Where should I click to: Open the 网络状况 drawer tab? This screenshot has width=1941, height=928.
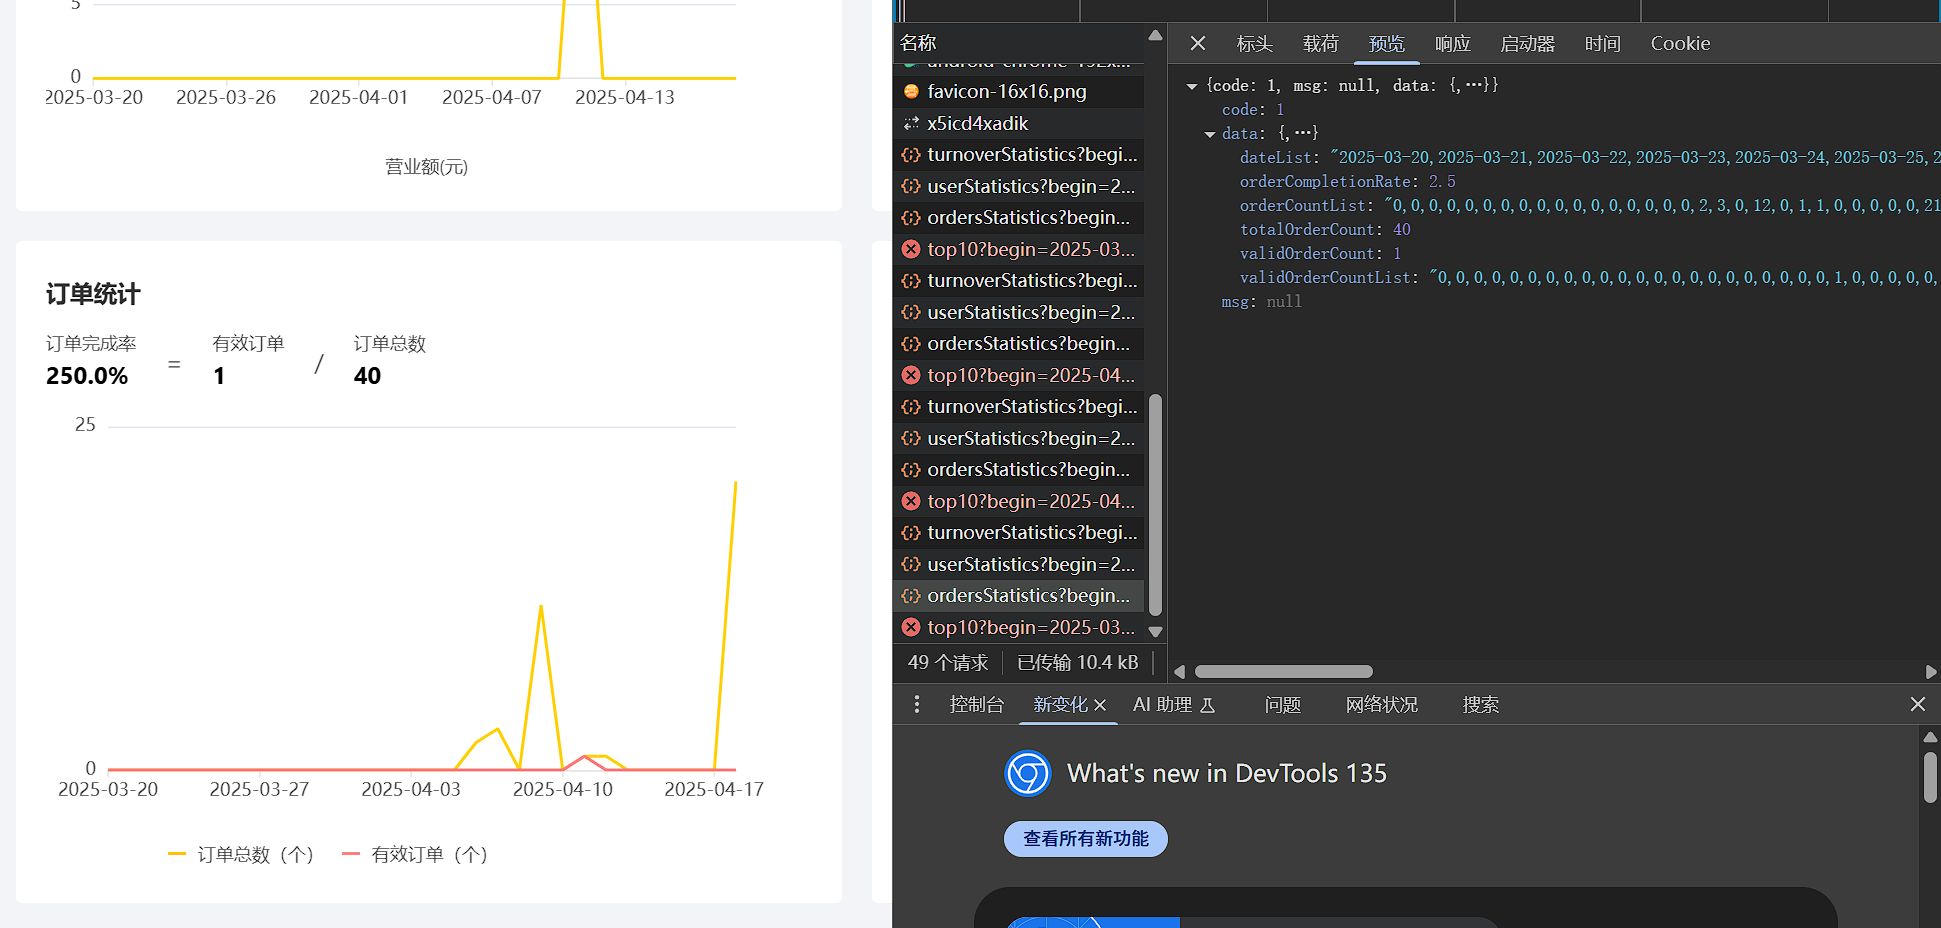coord(1381,704)
